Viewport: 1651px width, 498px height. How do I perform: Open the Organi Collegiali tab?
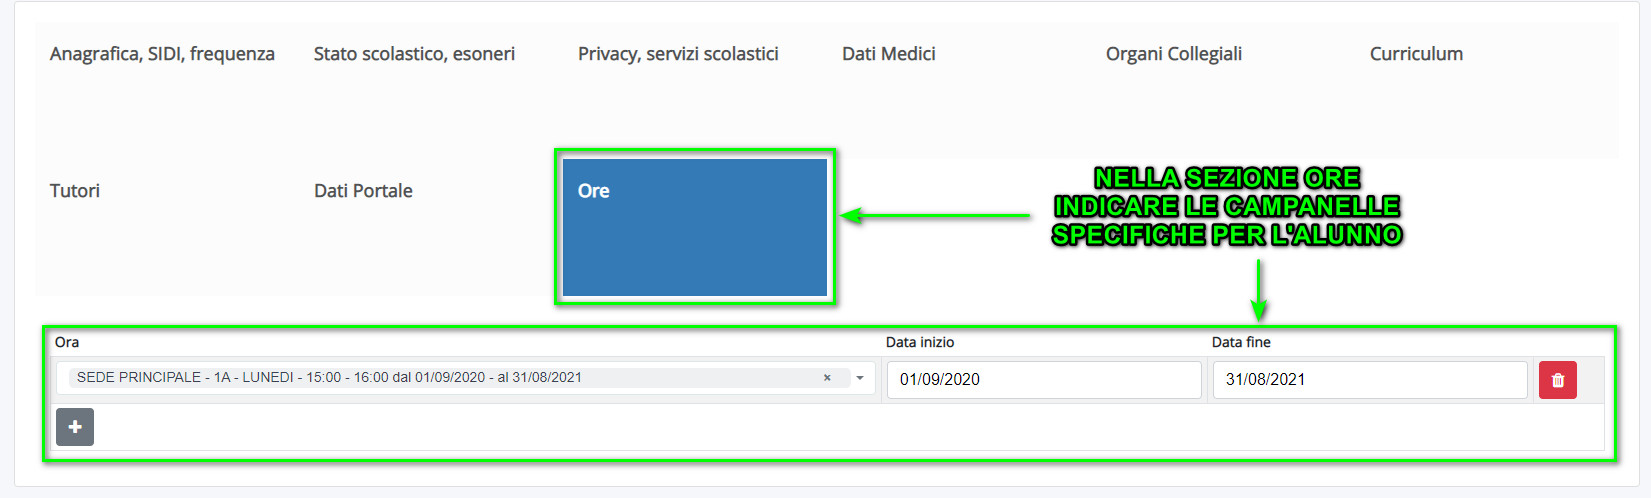(1174, 54)
